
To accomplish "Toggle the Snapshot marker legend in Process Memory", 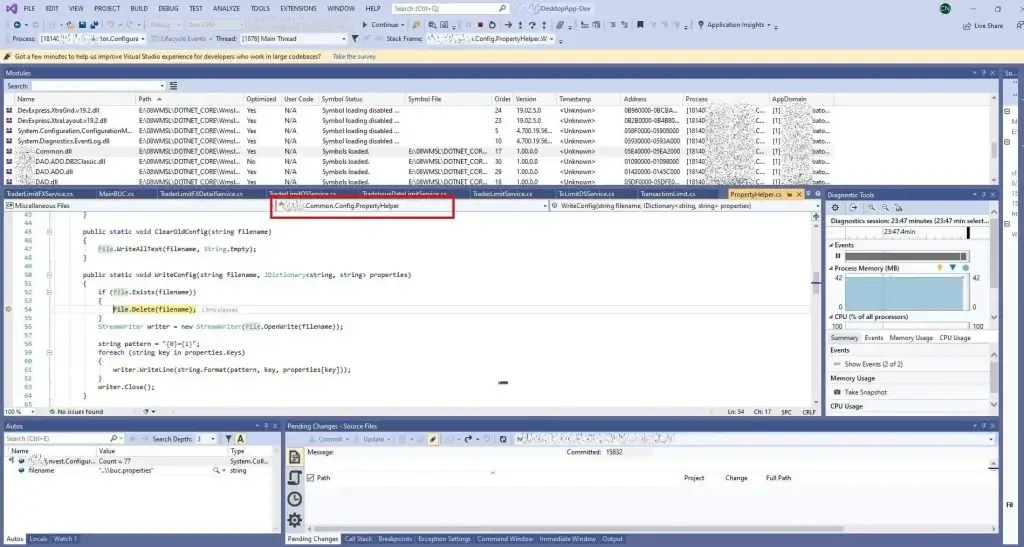I will tap(952, 268).
